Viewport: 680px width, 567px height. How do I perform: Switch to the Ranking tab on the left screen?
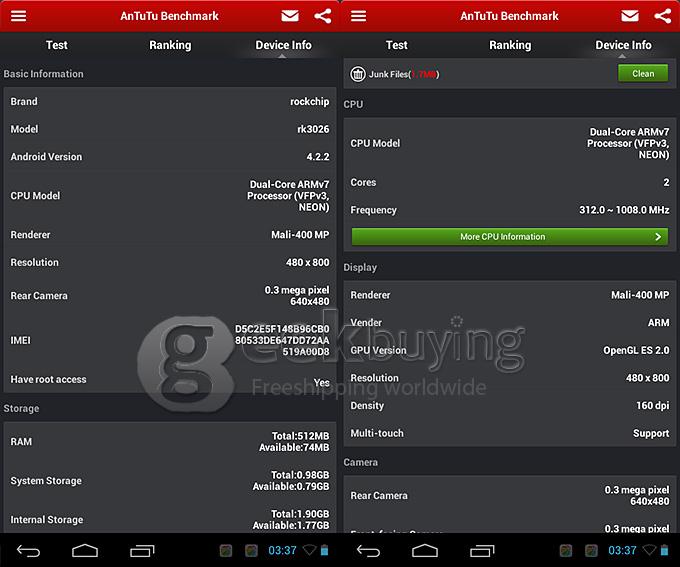tap(170, 45)
